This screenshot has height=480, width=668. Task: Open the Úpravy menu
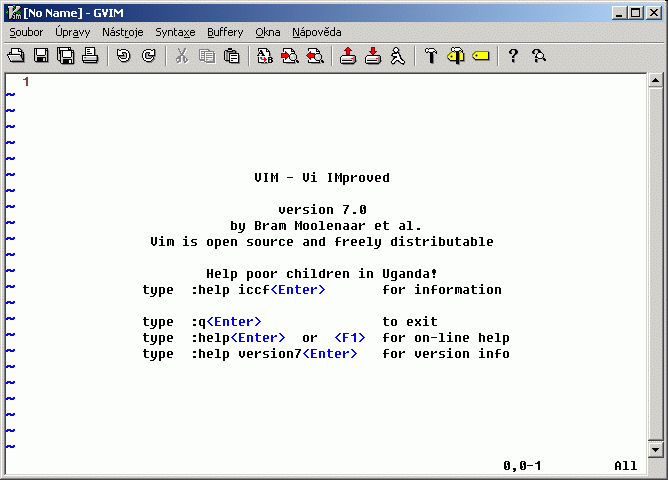point(72,32)
